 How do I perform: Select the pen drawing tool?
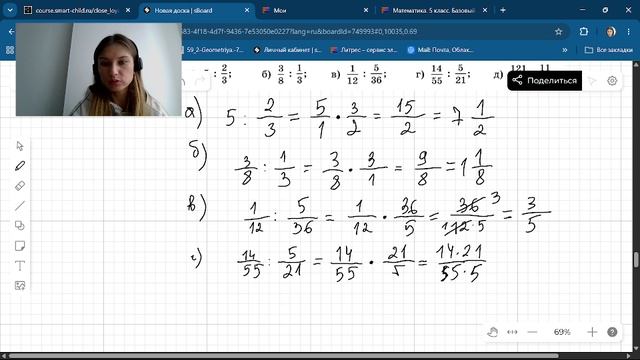(20, 166)
